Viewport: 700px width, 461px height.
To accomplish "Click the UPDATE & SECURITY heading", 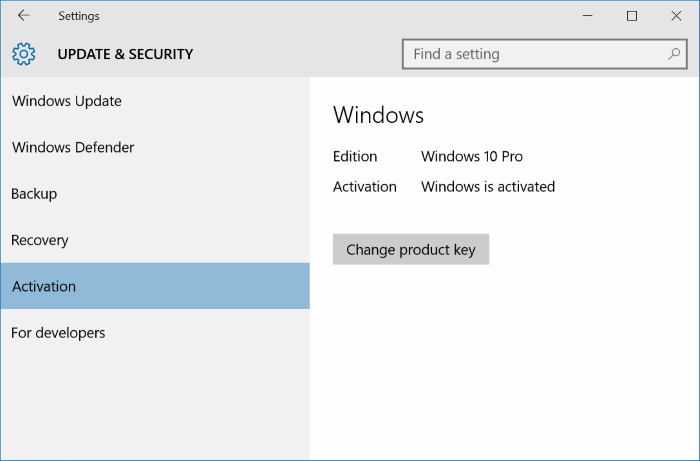I will tap(125, 54).
